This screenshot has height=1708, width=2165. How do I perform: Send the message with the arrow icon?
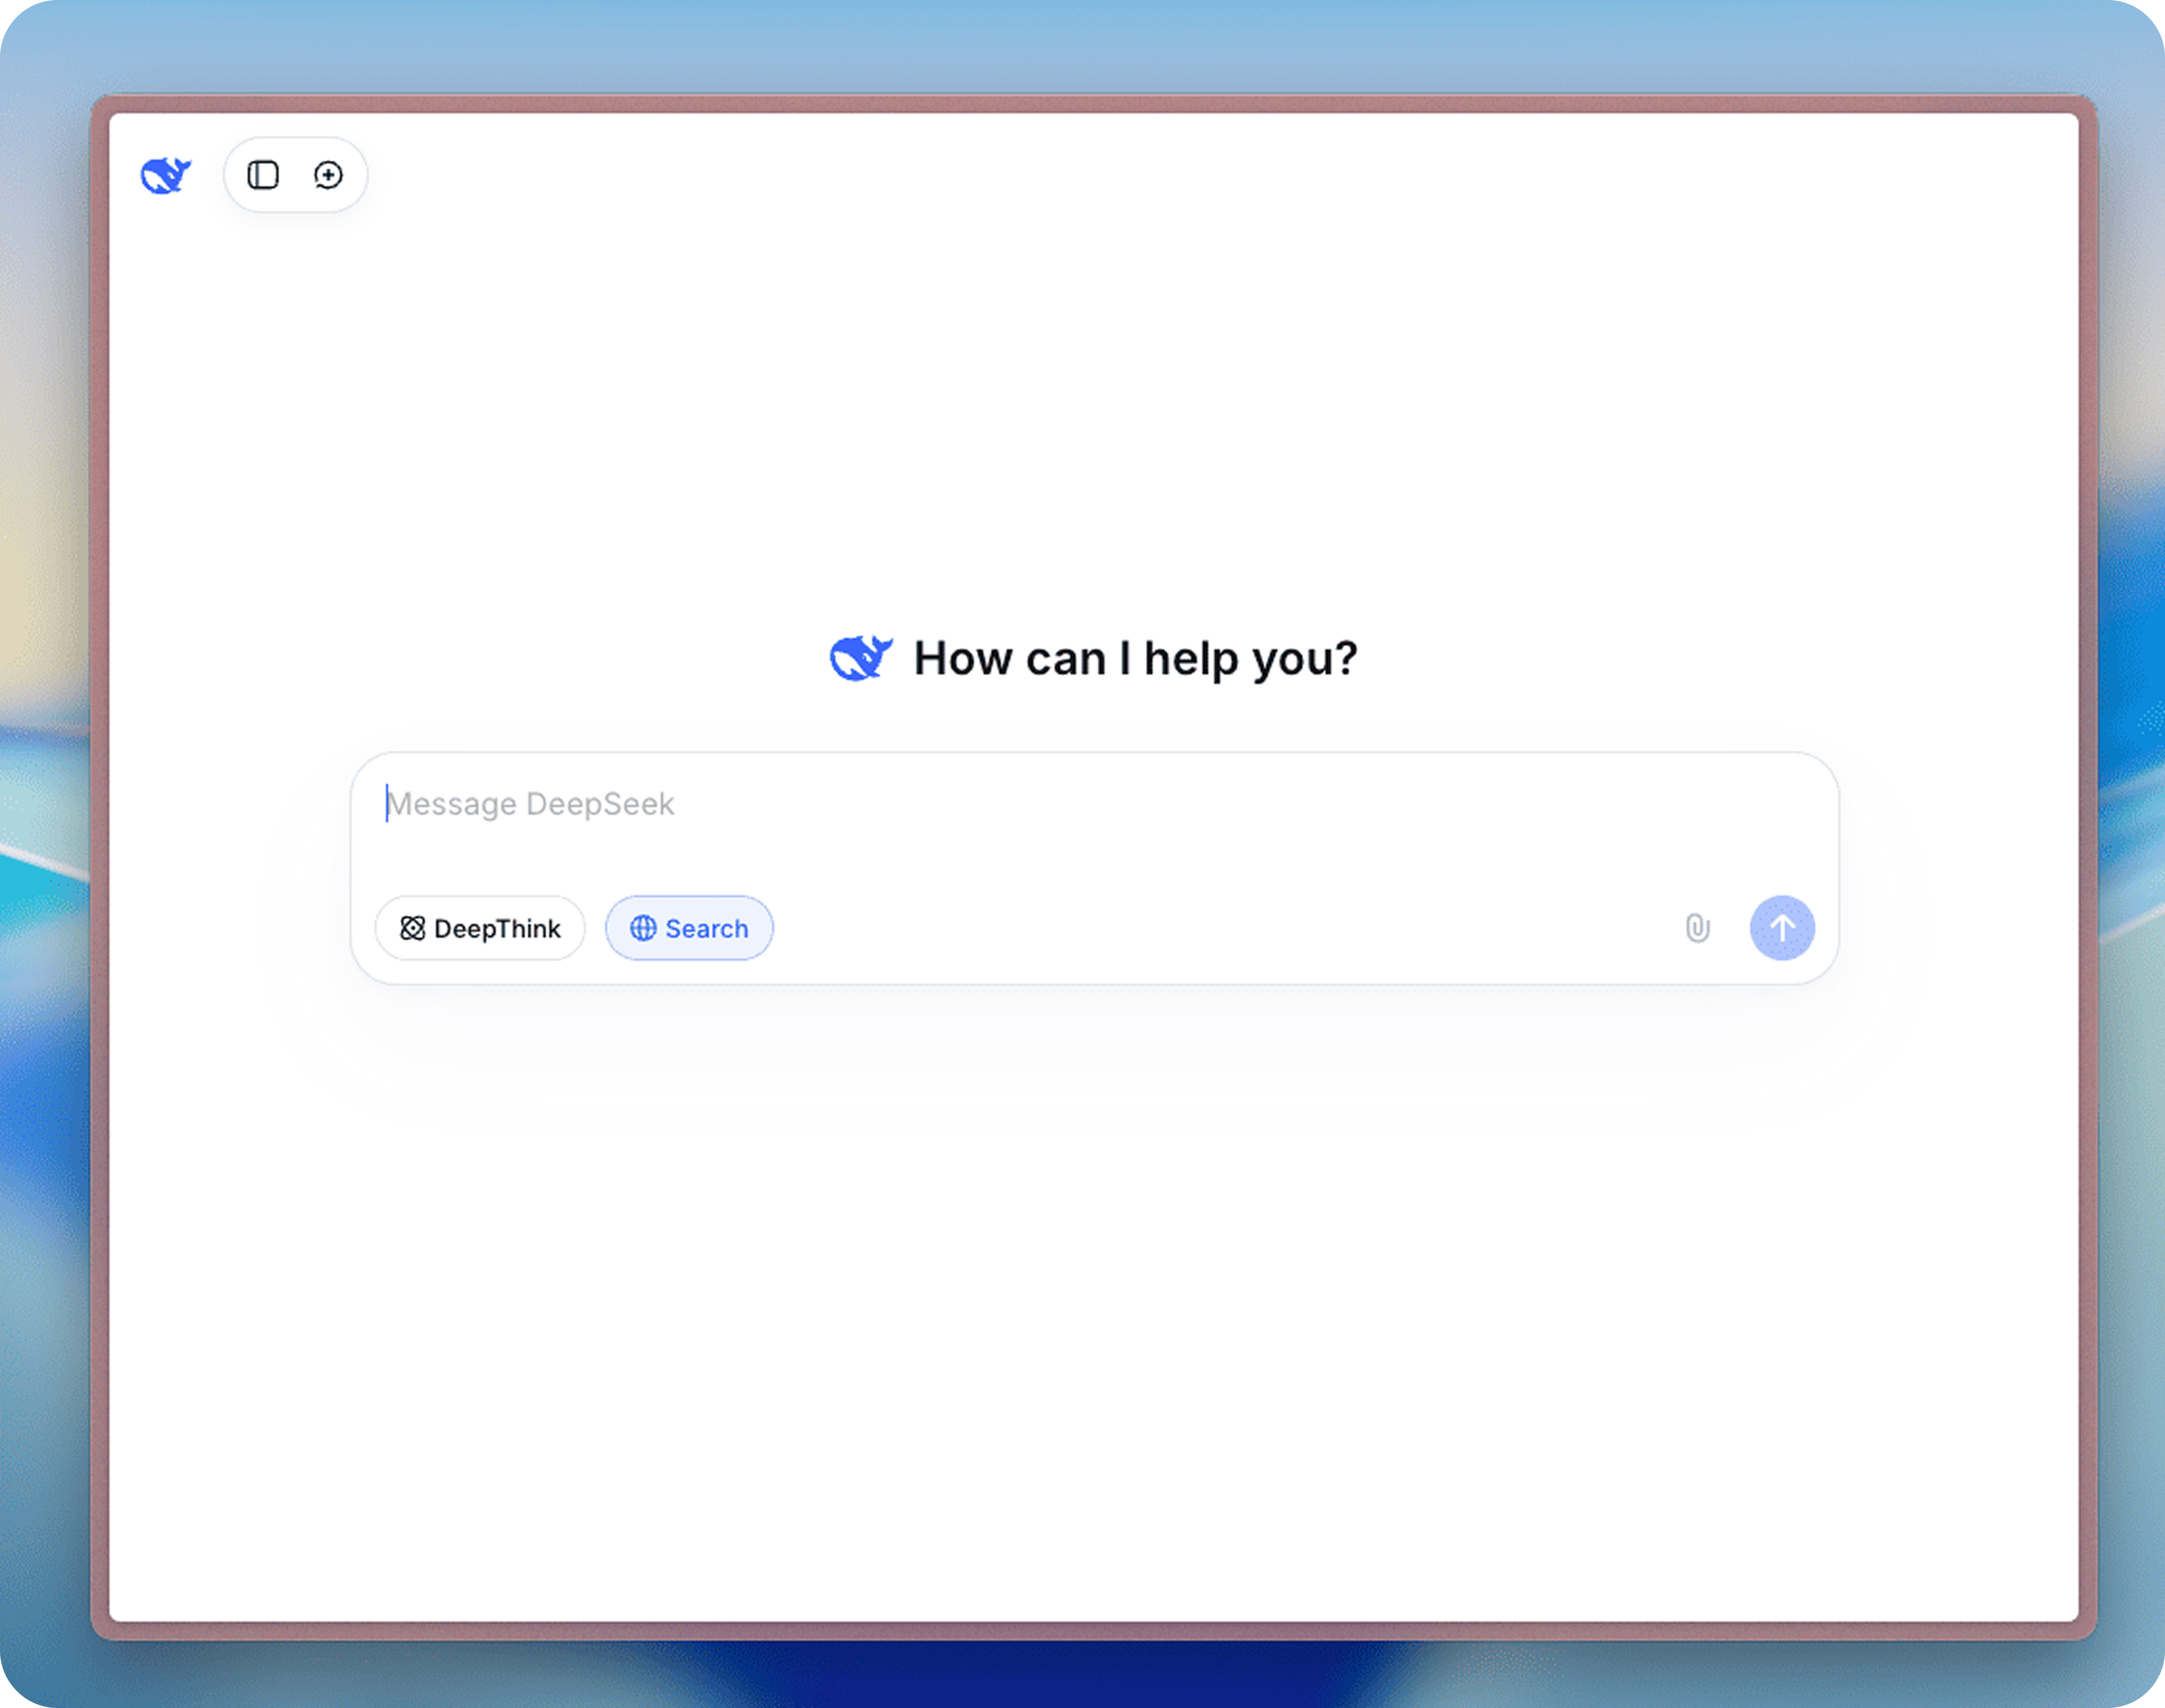click(1782, 928)
